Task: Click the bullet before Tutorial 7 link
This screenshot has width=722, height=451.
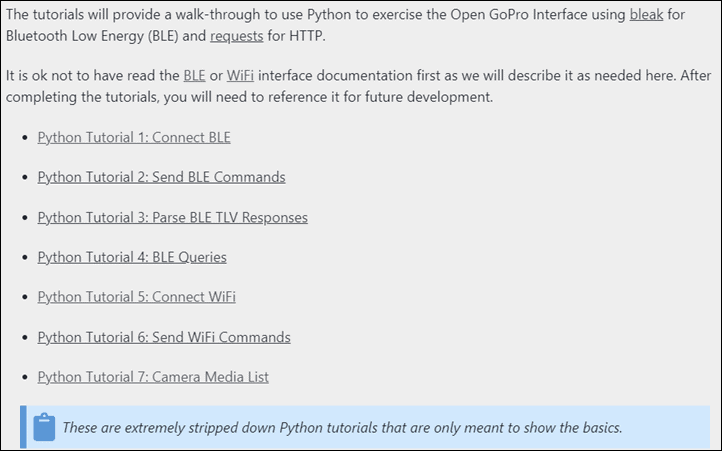Action: click(25, 377)
